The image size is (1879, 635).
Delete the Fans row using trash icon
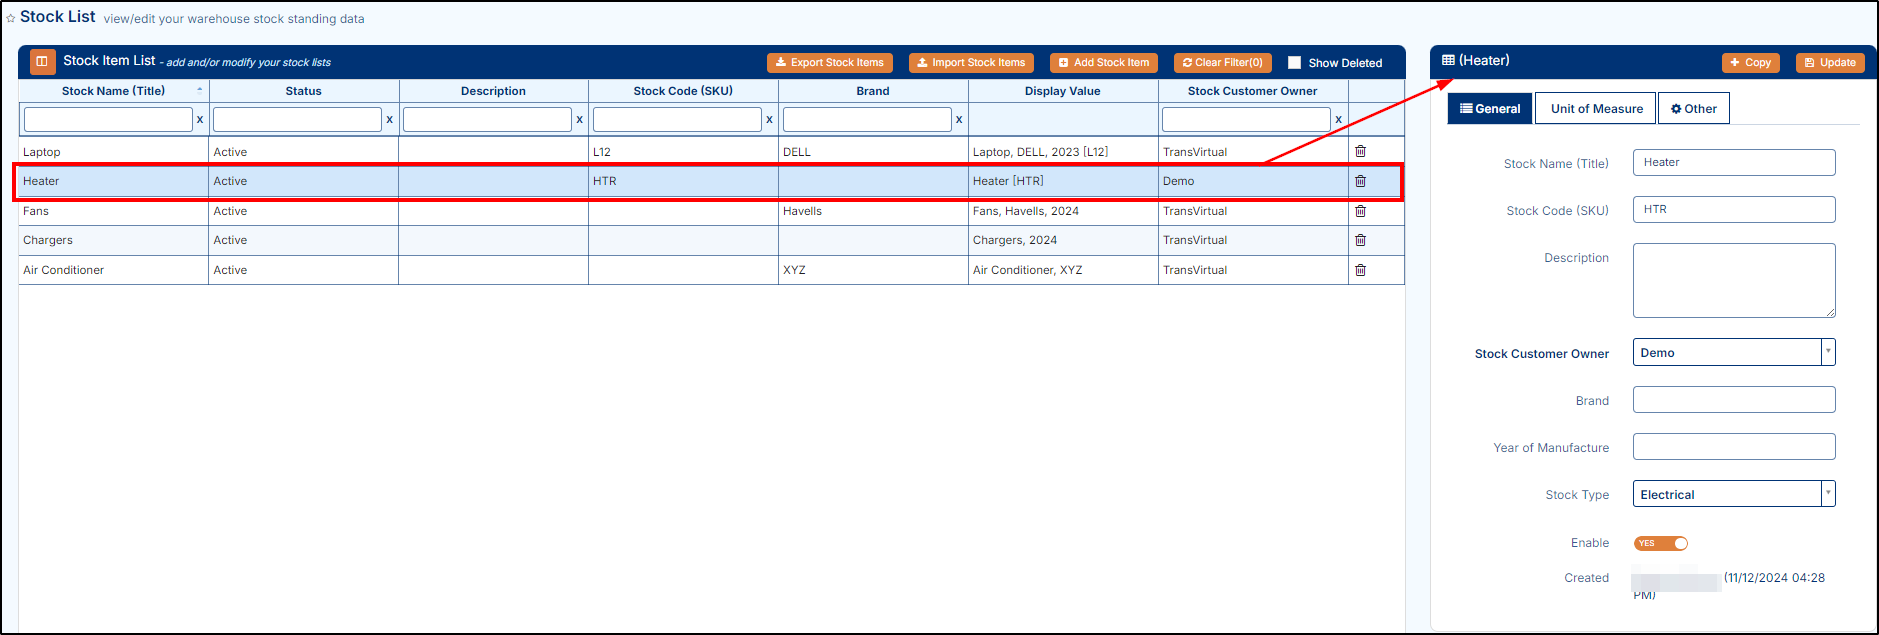click(1360, 211)
